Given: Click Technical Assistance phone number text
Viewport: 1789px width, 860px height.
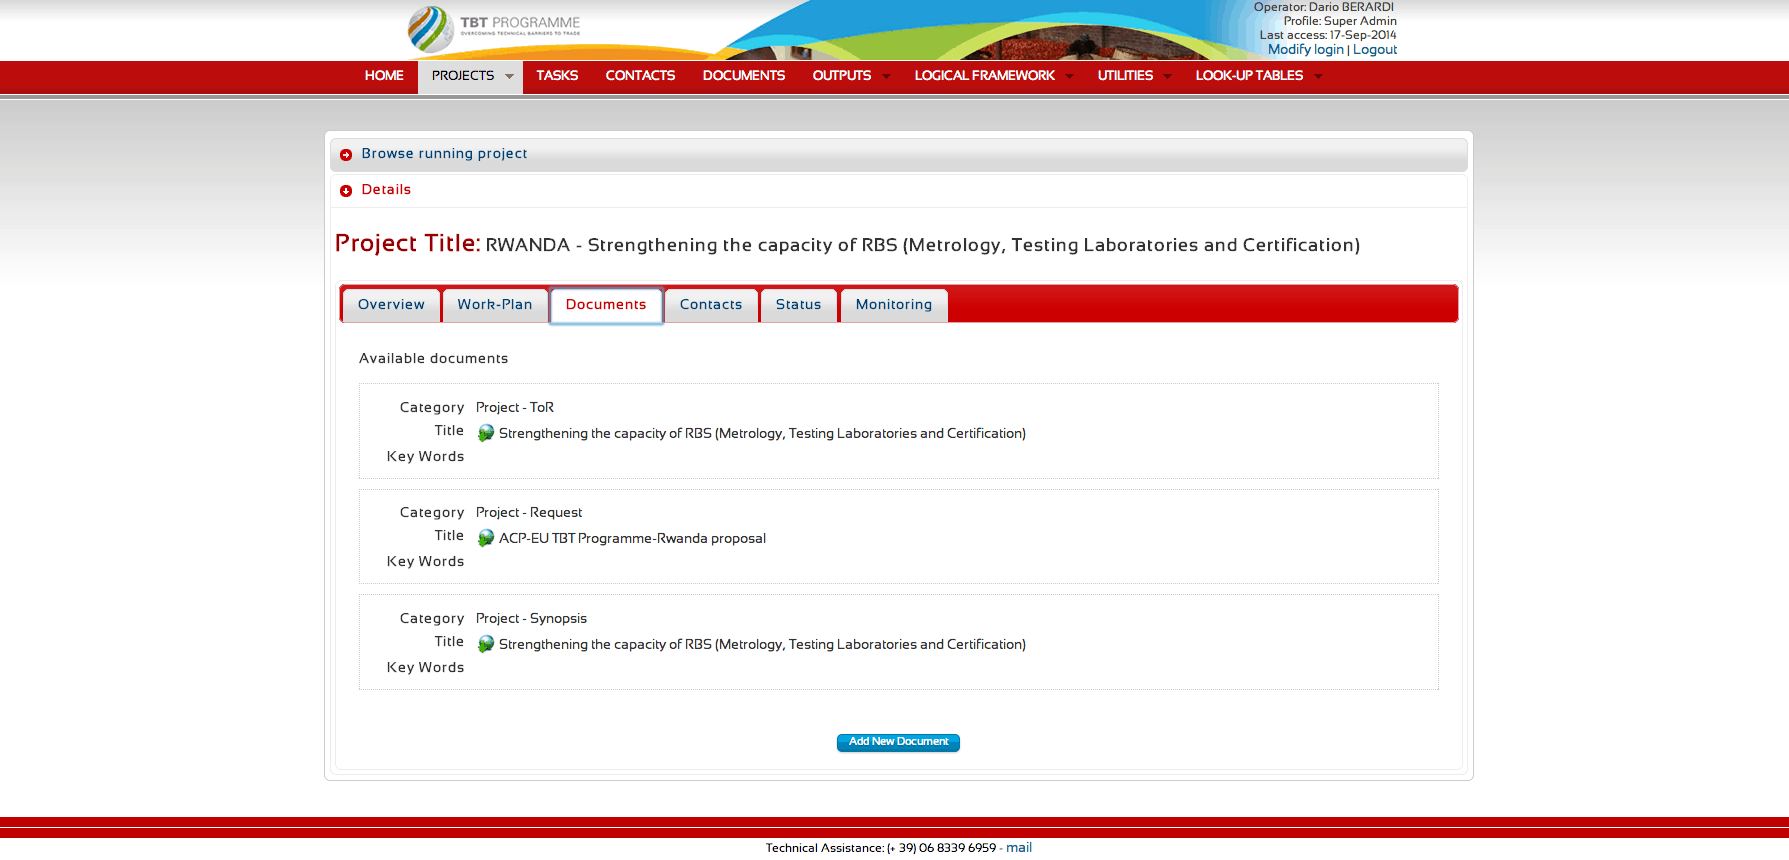Looking at the screenshot, I should (881, 848).
